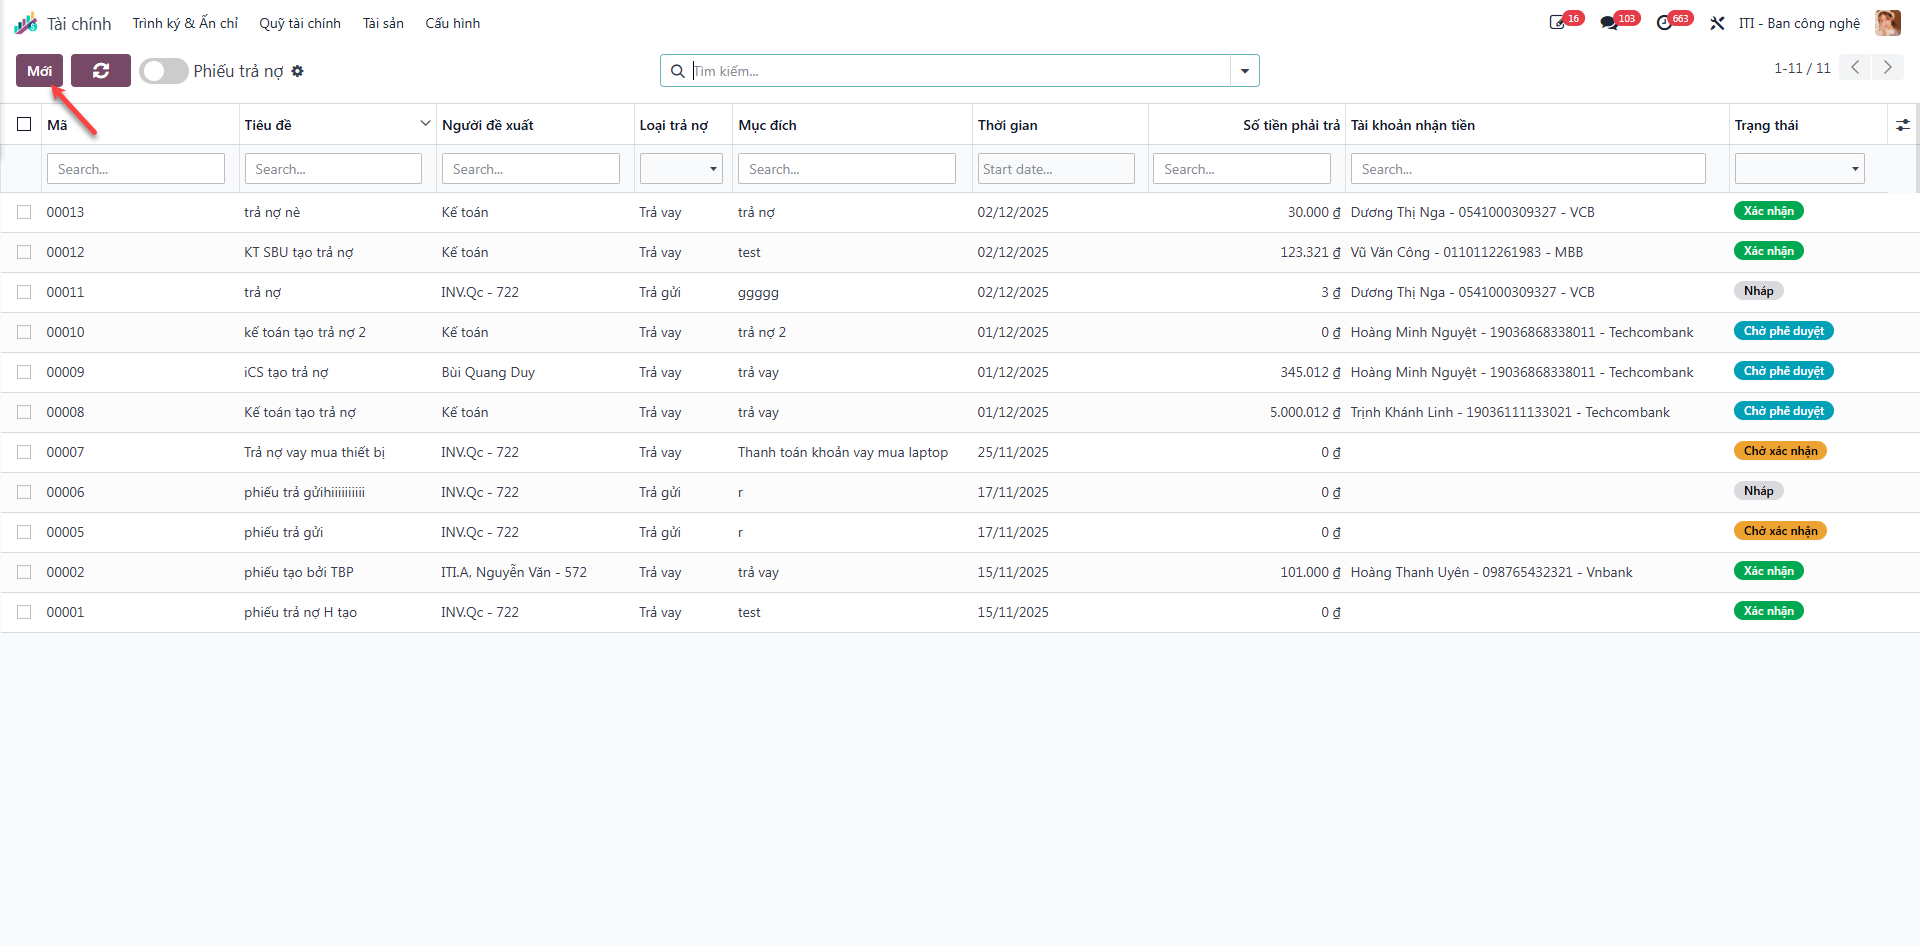Click 'Chờ xác nhận' status of record 00007

coord(1780,451)
